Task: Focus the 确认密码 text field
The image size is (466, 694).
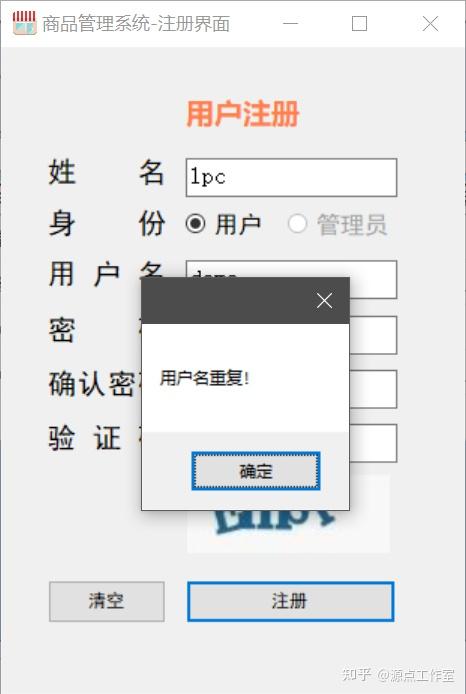Action: coord(373,389)
